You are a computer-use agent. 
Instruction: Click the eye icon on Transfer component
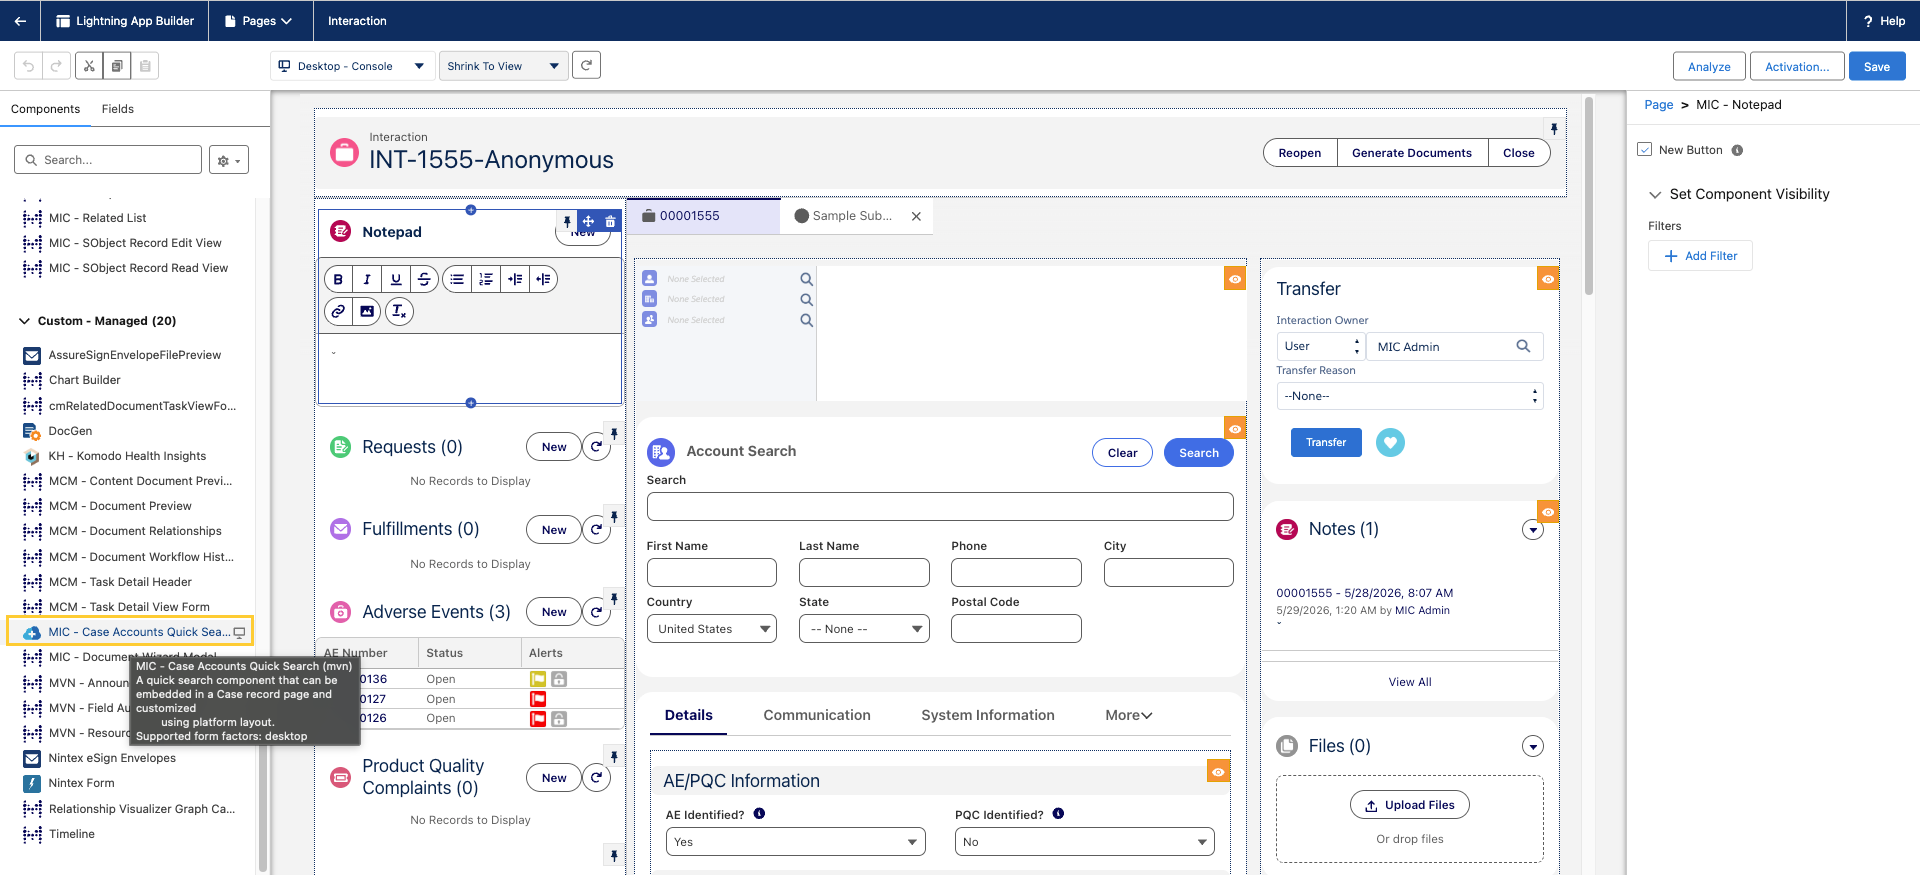point(1548,280)
